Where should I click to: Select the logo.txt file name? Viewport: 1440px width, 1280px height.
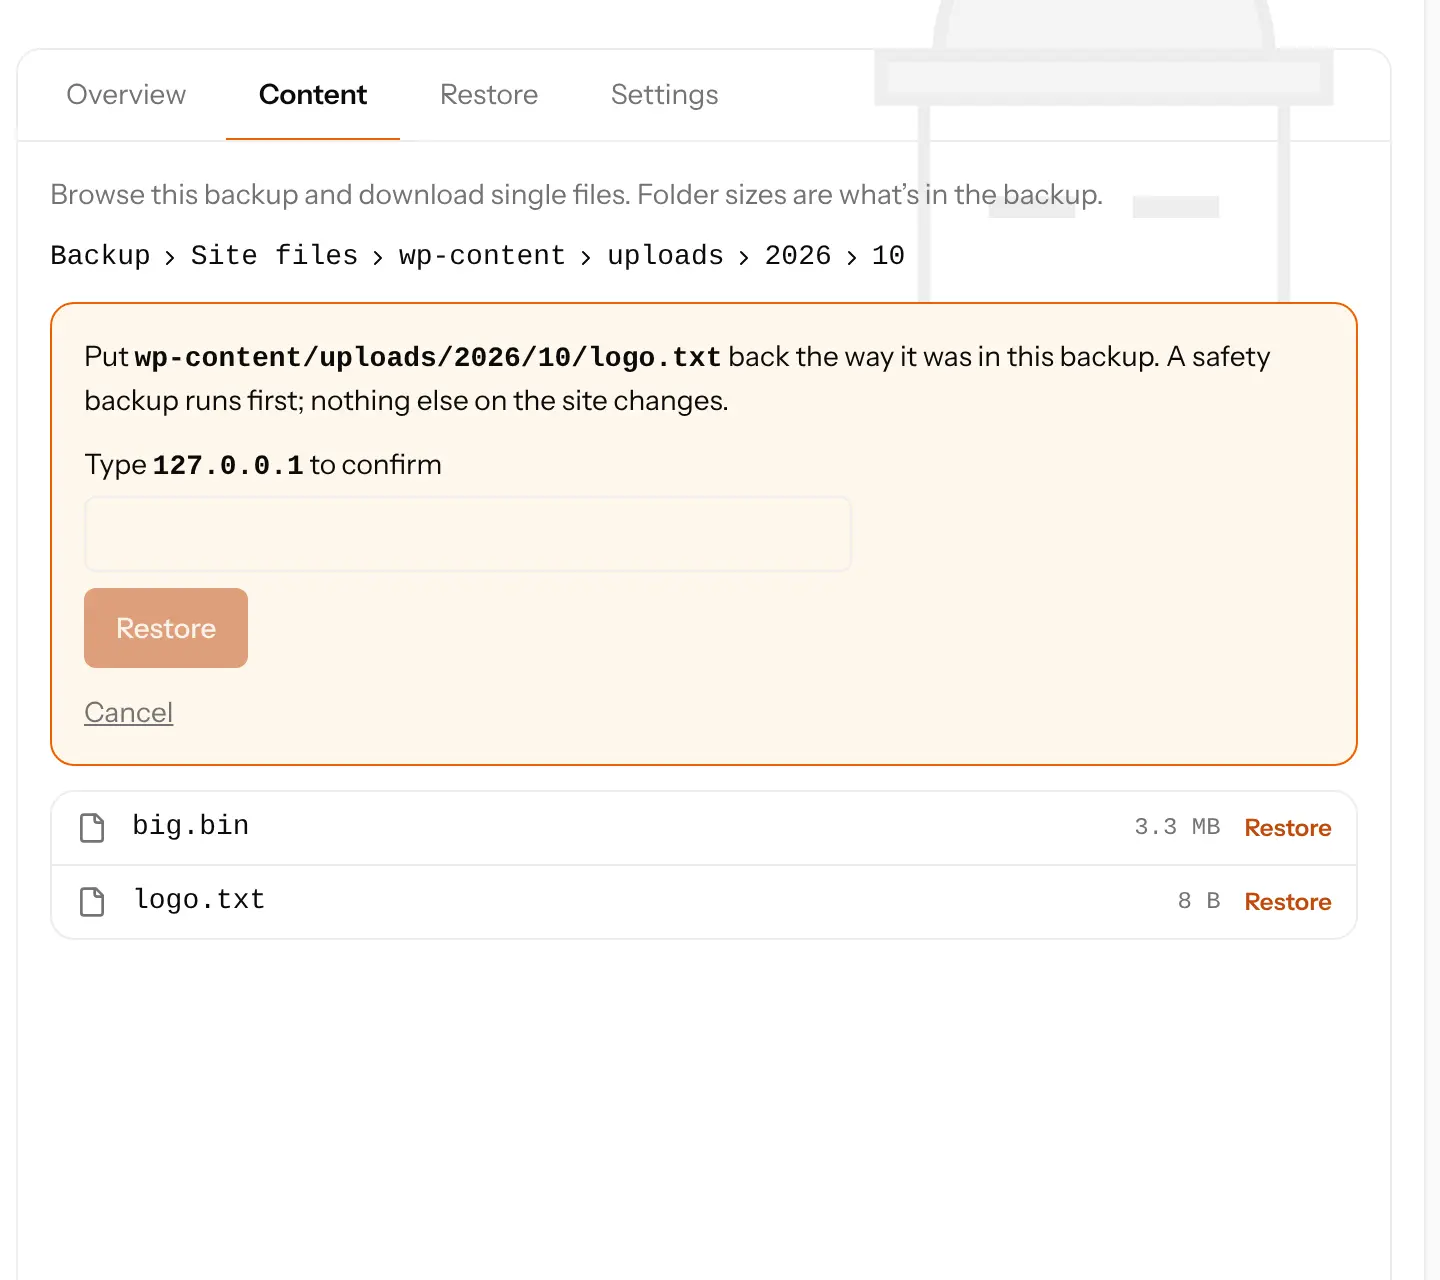(x=199, y=900)
